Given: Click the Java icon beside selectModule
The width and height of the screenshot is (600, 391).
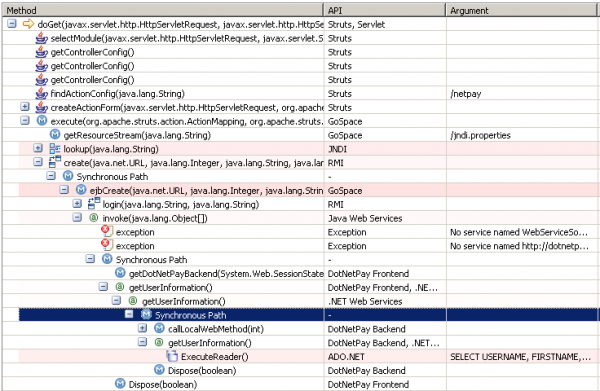Looking at the screenshot, I should click(41, 38).
